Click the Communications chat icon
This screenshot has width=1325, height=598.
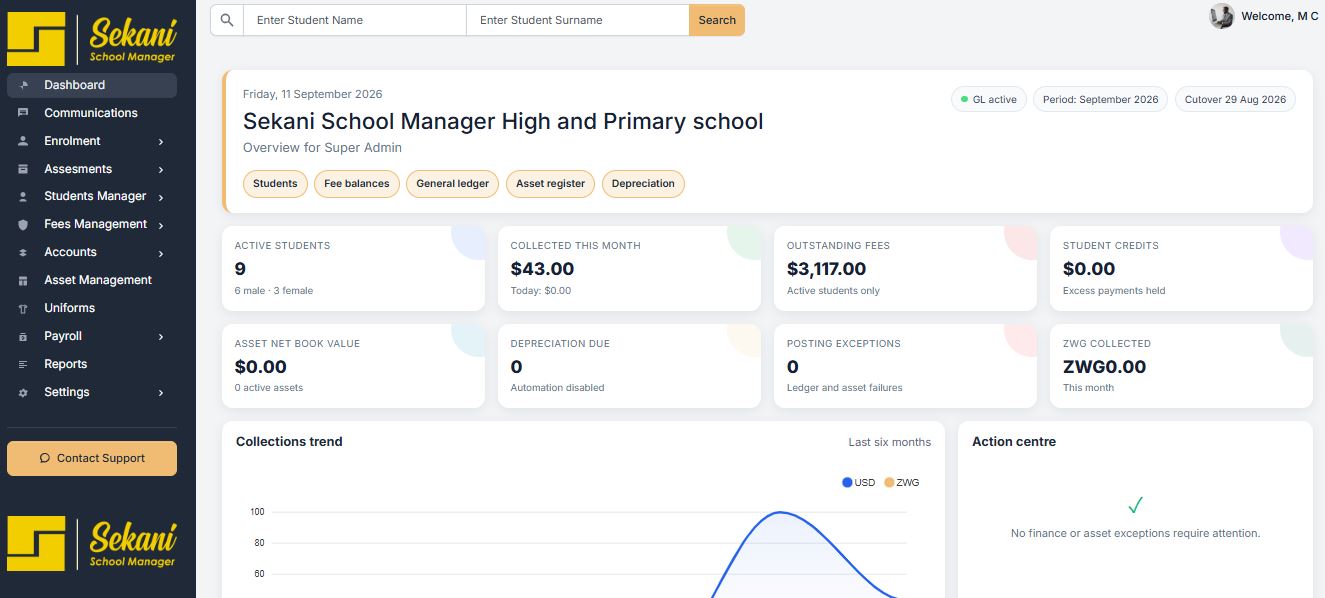pyautogui.click(x=23, y=113)
